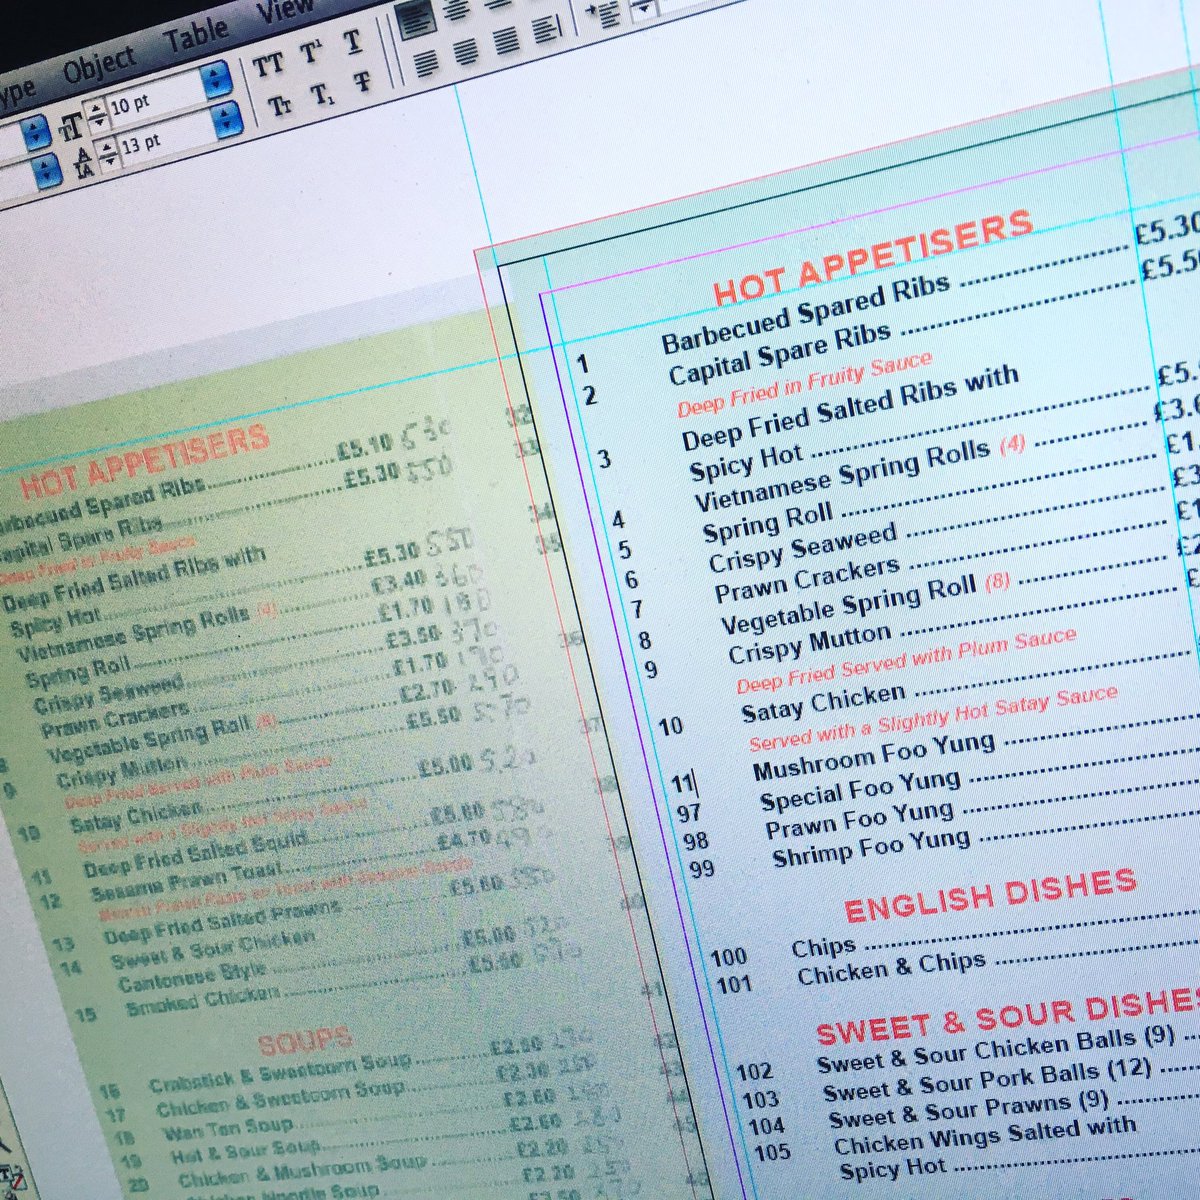Click 'Chicken & Chips' under English Dishes
Image resolution: width=1200 pixels, height=1200 pixels.
tap(892, 968)
